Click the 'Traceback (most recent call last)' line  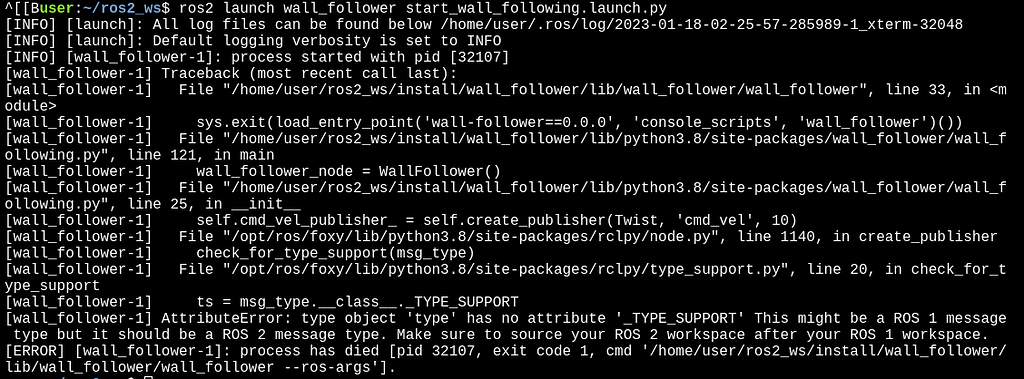[310, 74]
